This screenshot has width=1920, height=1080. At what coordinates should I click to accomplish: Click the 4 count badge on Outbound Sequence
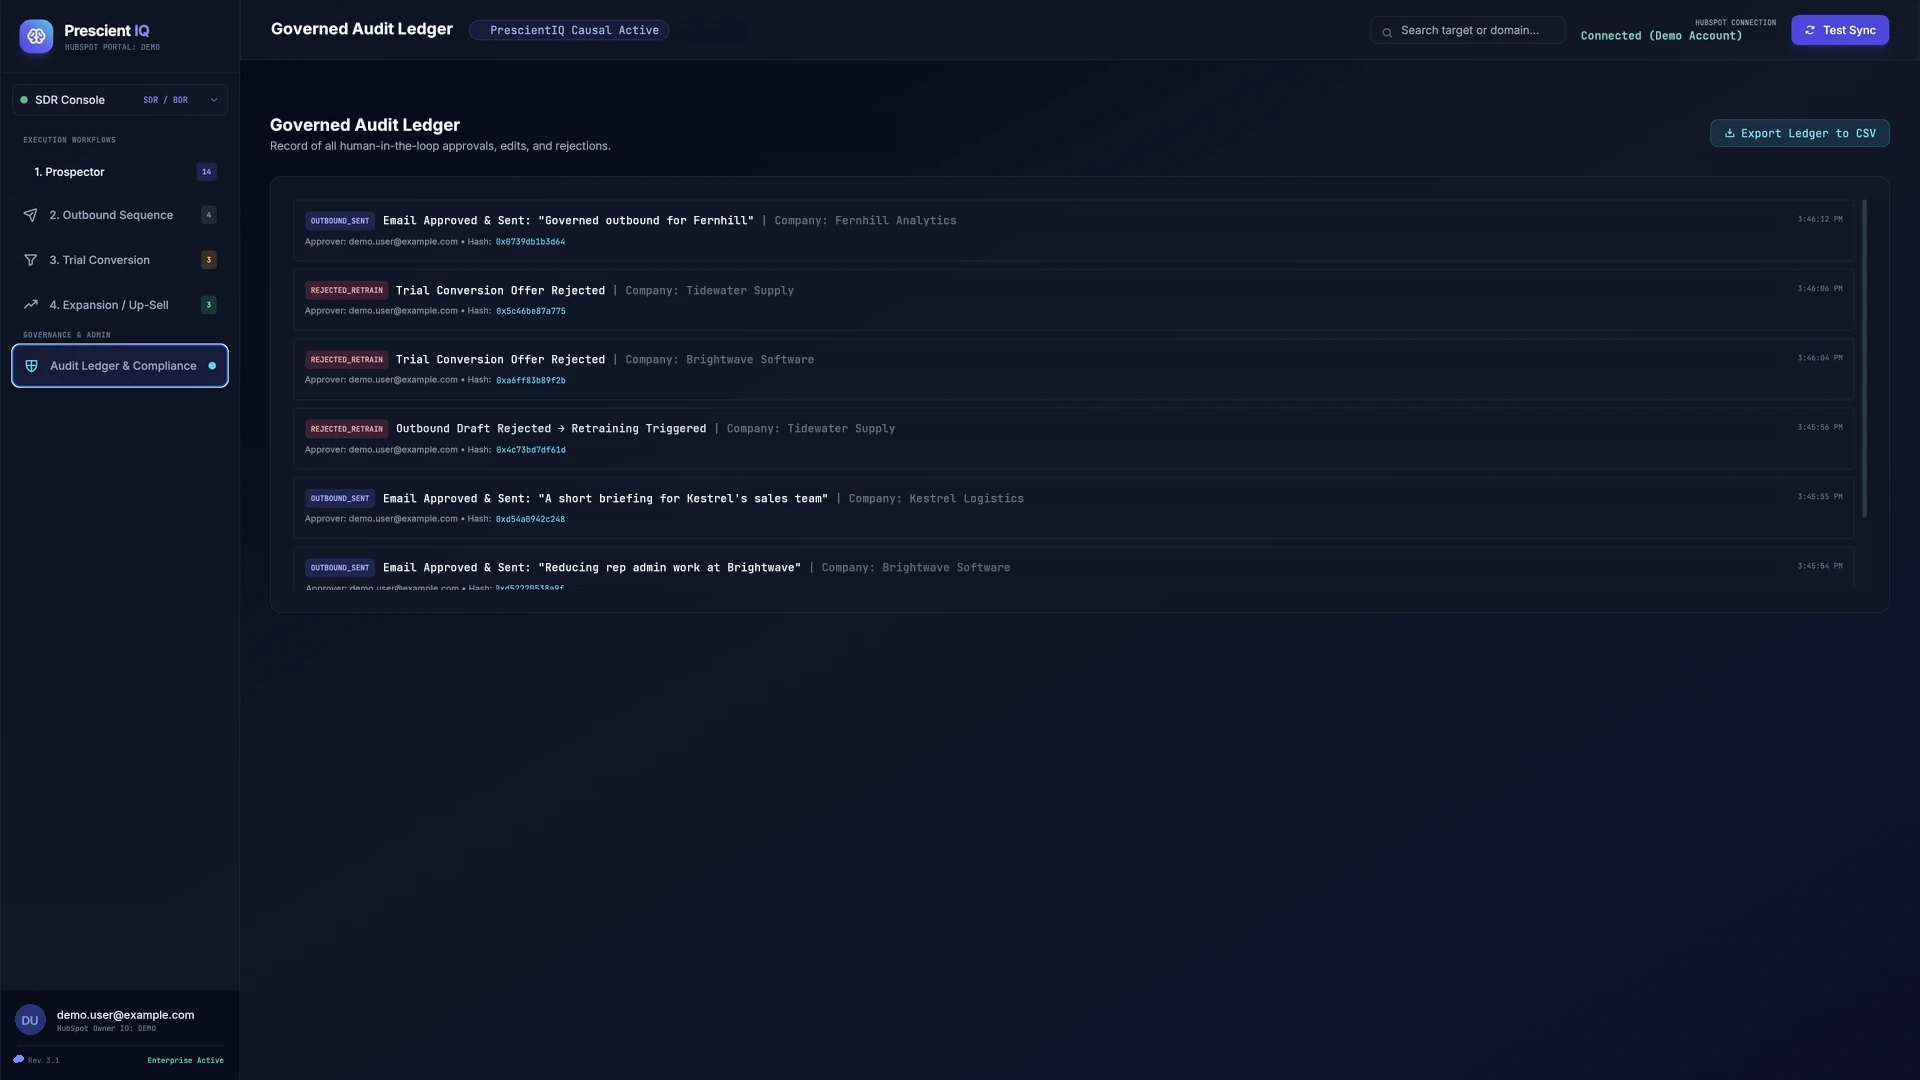[x=209, y=215]
